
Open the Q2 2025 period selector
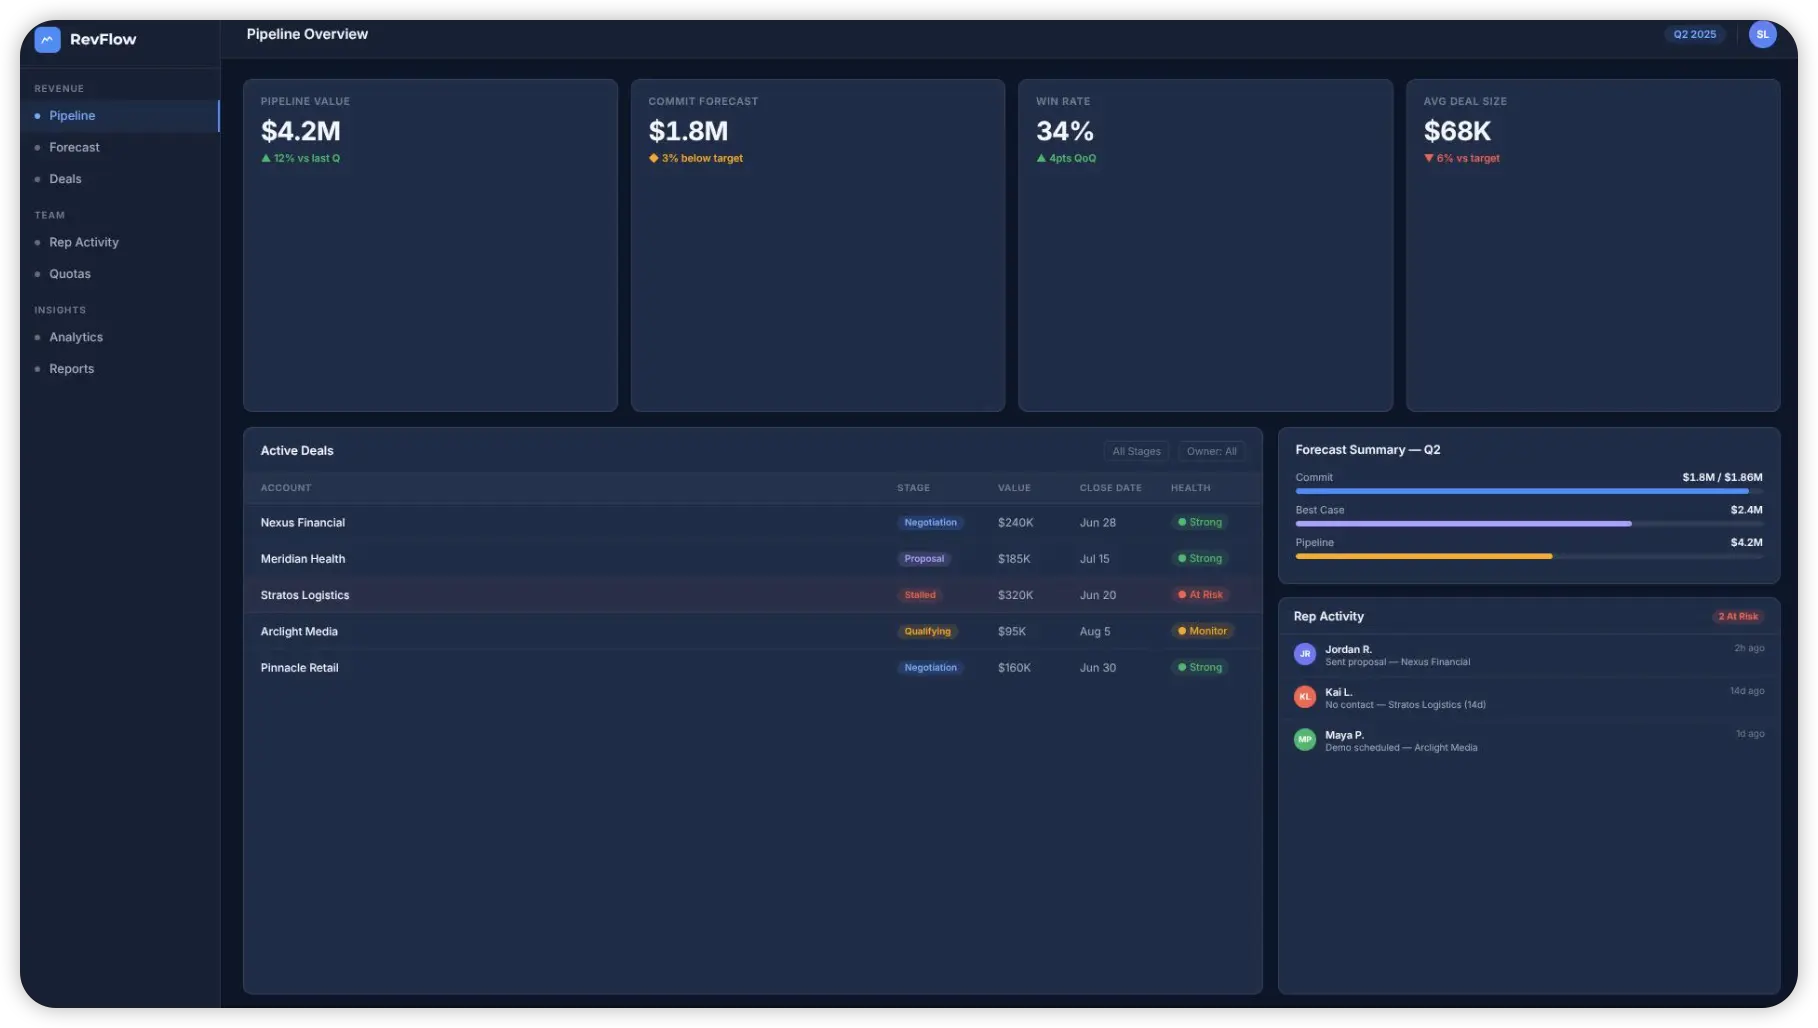point(1694,34)
